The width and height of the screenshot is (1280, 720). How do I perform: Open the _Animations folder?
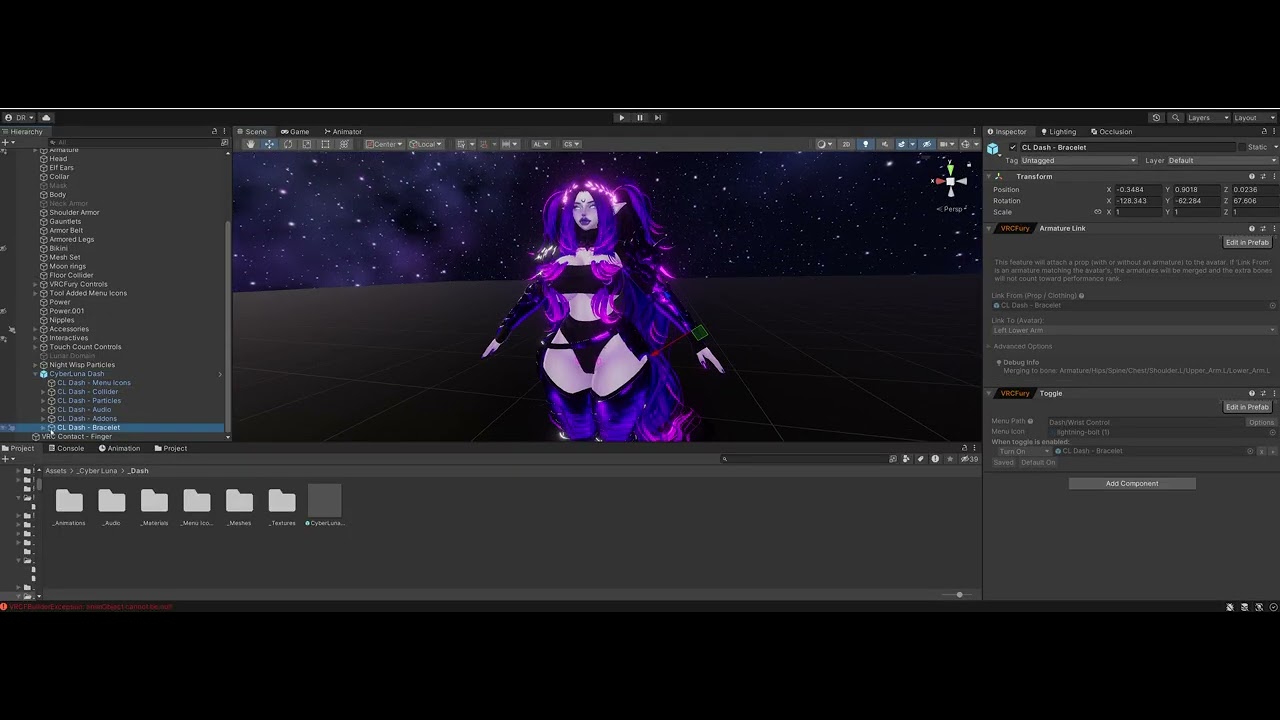coord(69,506)
